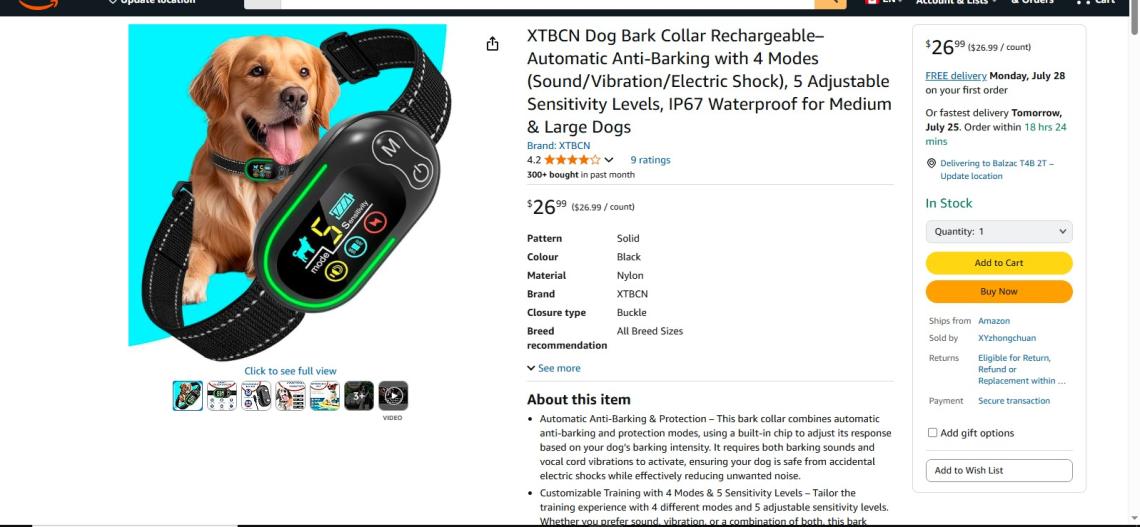Image resolution: width=1140 pixels, height=527 pixels.
Task: Click the Add to Wish List button
Action: pos(998,470)
